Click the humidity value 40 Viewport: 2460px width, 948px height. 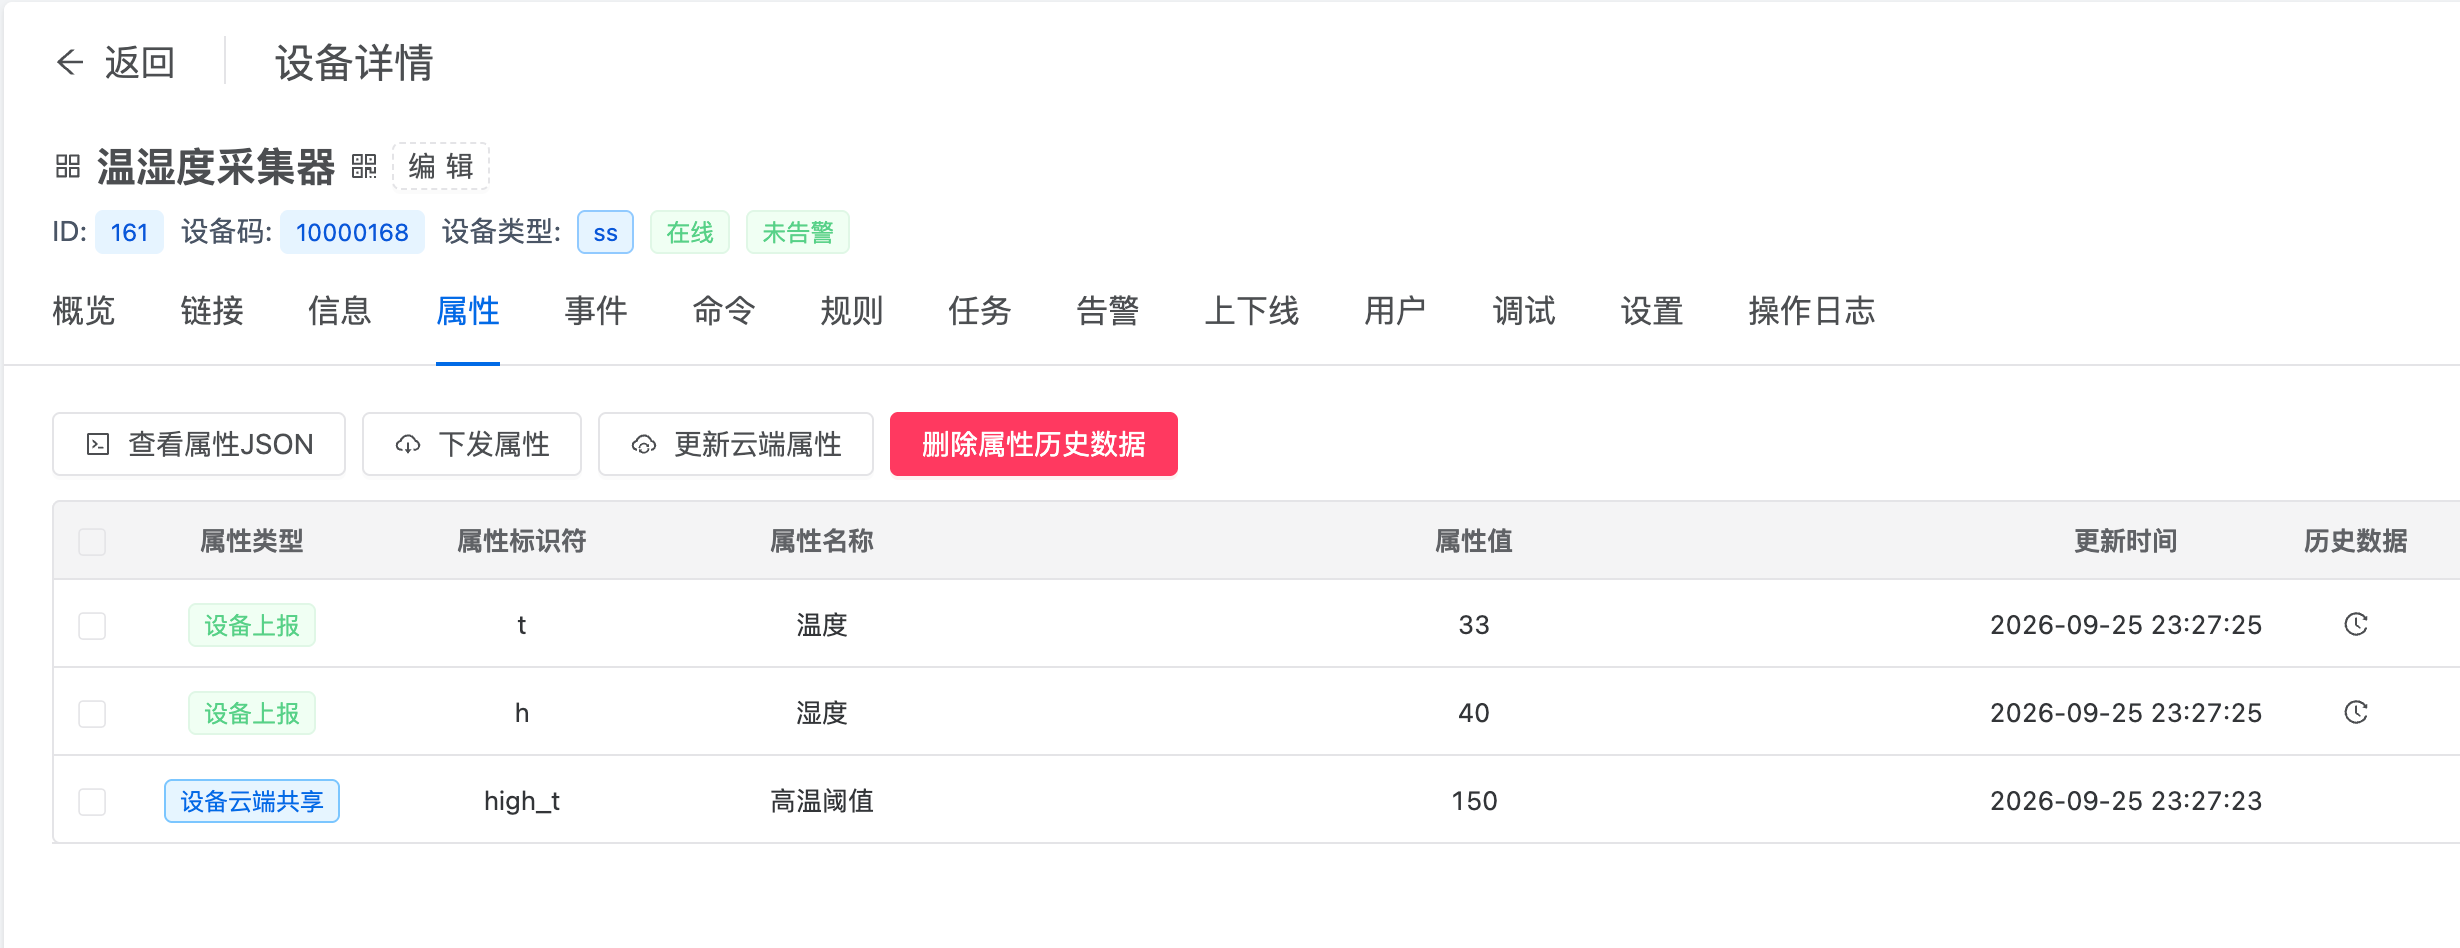pyautogui.click(x=1474, y=713)
